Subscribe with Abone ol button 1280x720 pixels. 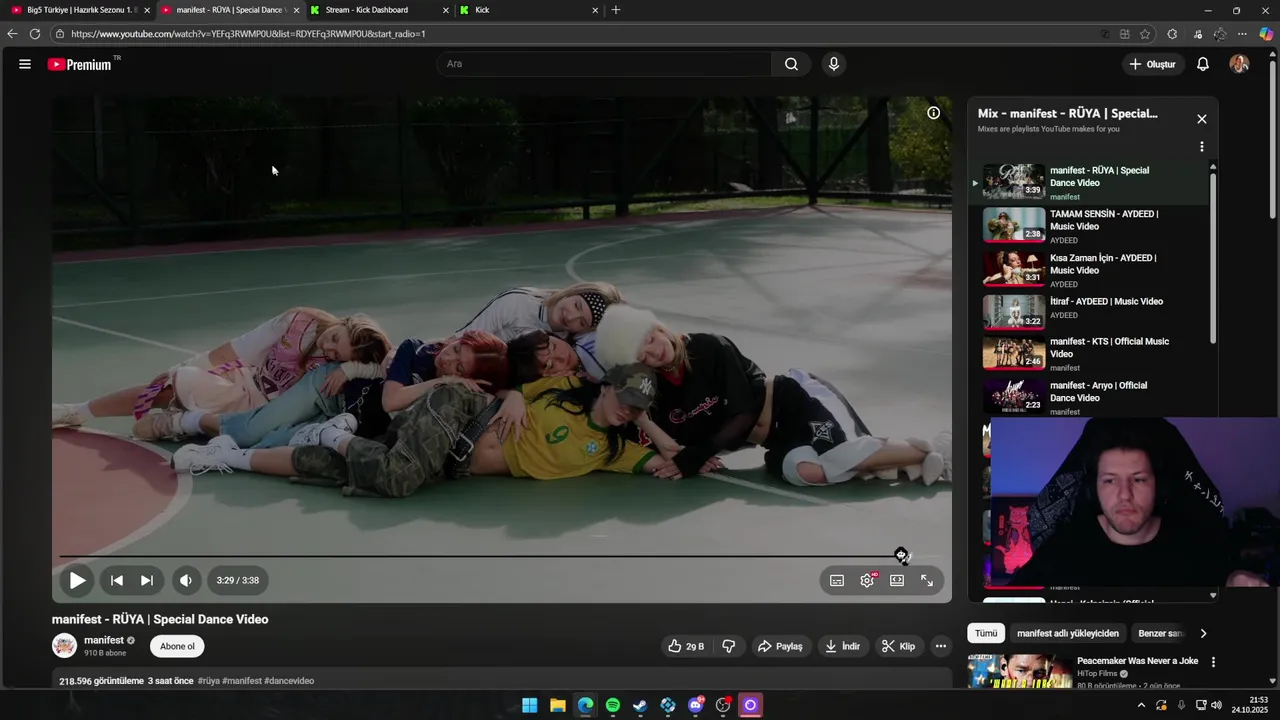point(177,646)
